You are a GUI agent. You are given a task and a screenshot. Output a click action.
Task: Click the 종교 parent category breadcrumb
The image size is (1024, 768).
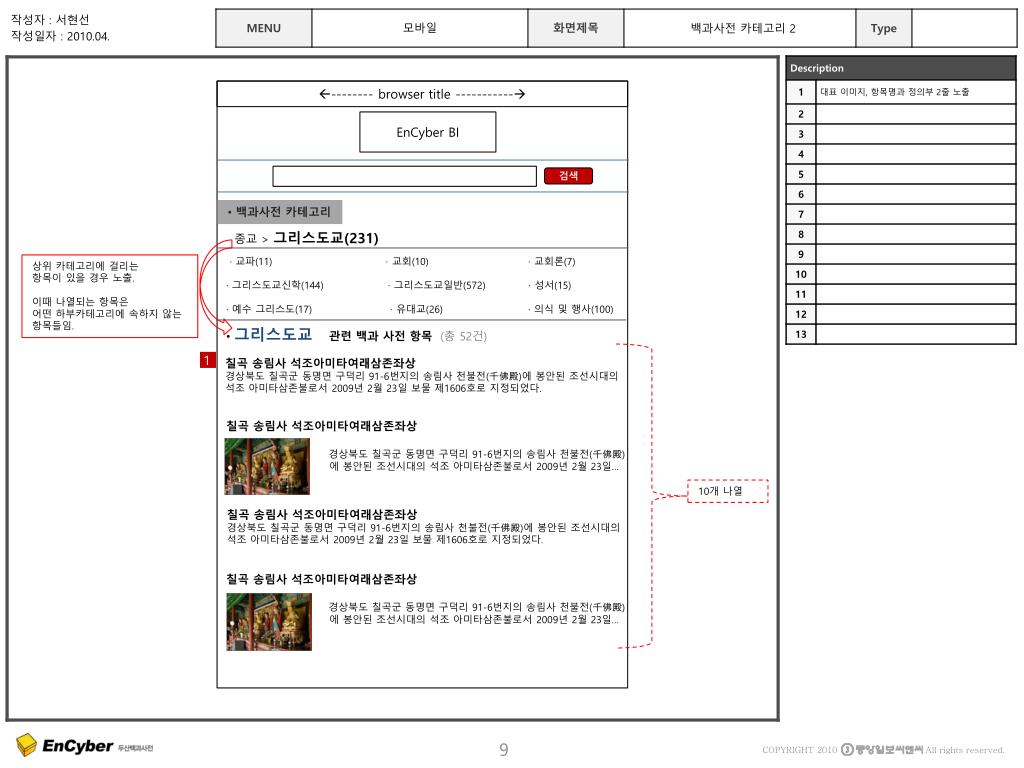(x=246, y=238)
